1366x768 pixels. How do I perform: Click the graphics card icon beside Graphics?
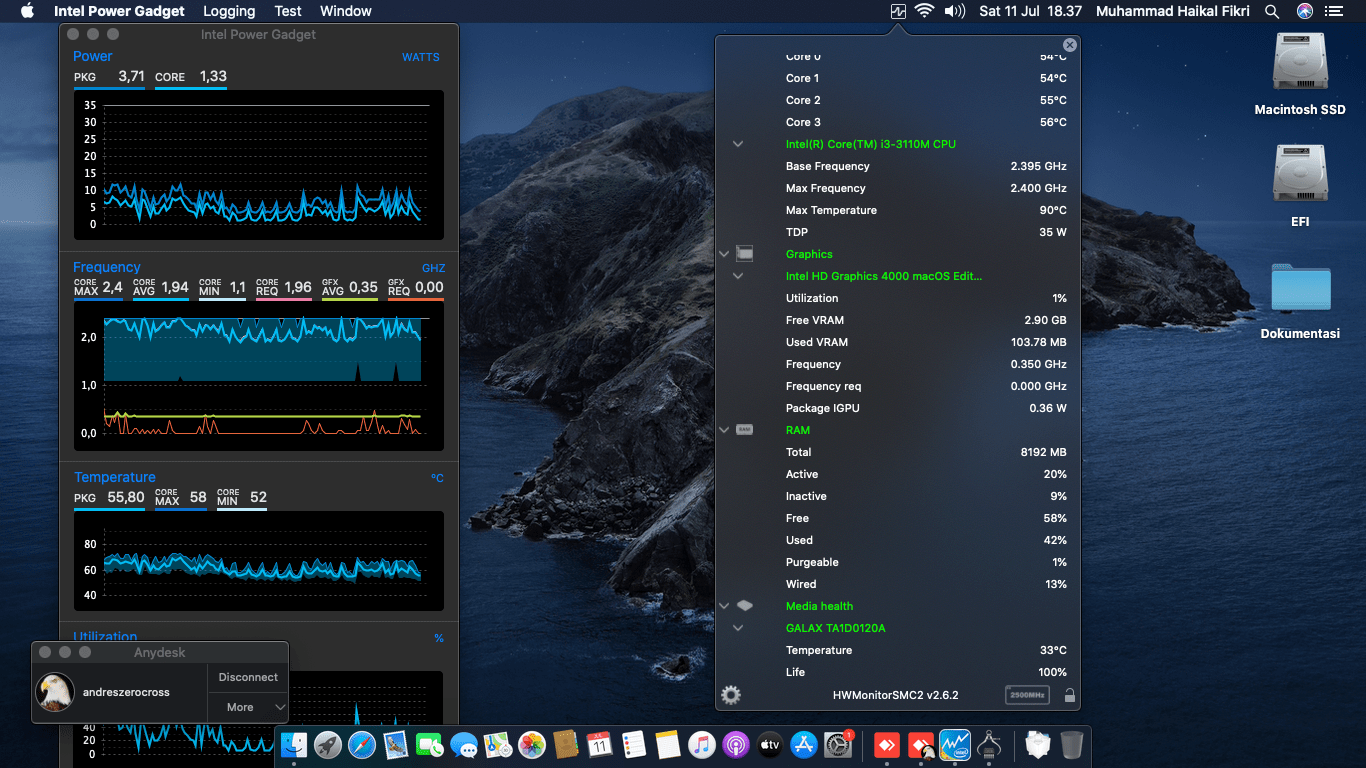tap(745, 254)
